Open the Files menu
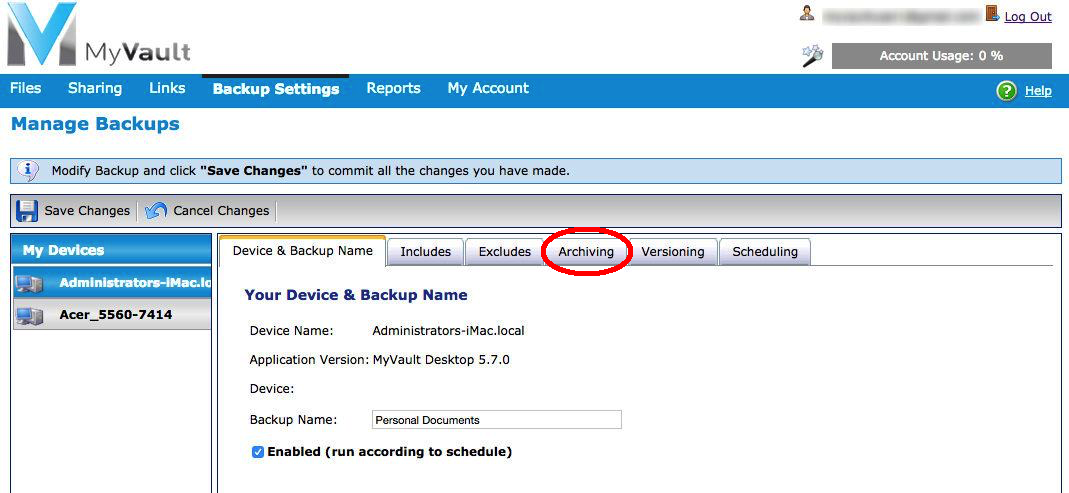This screenshot has width=1069, height=493. (x=25, y=88)
